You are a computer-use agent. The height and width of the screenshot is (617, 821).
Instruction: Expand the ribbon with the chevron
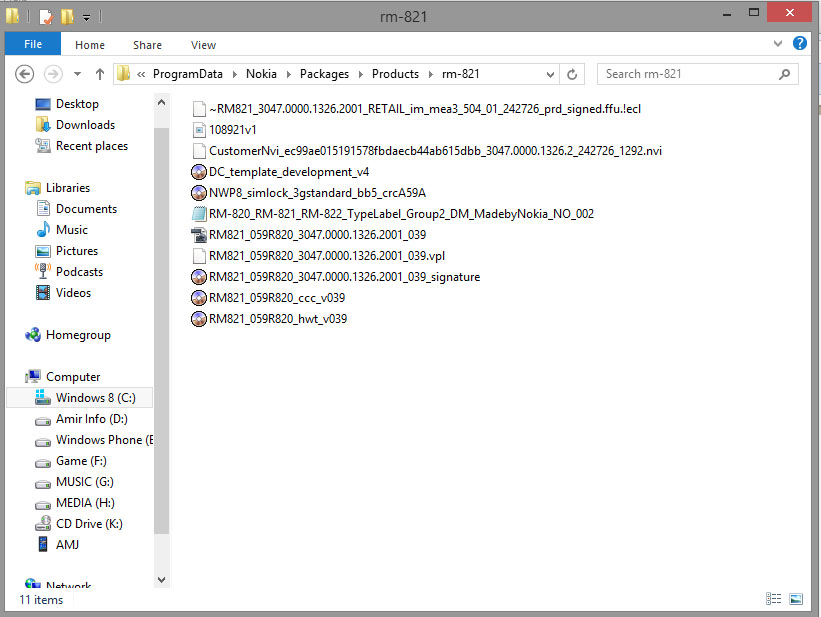coord(778,43)
